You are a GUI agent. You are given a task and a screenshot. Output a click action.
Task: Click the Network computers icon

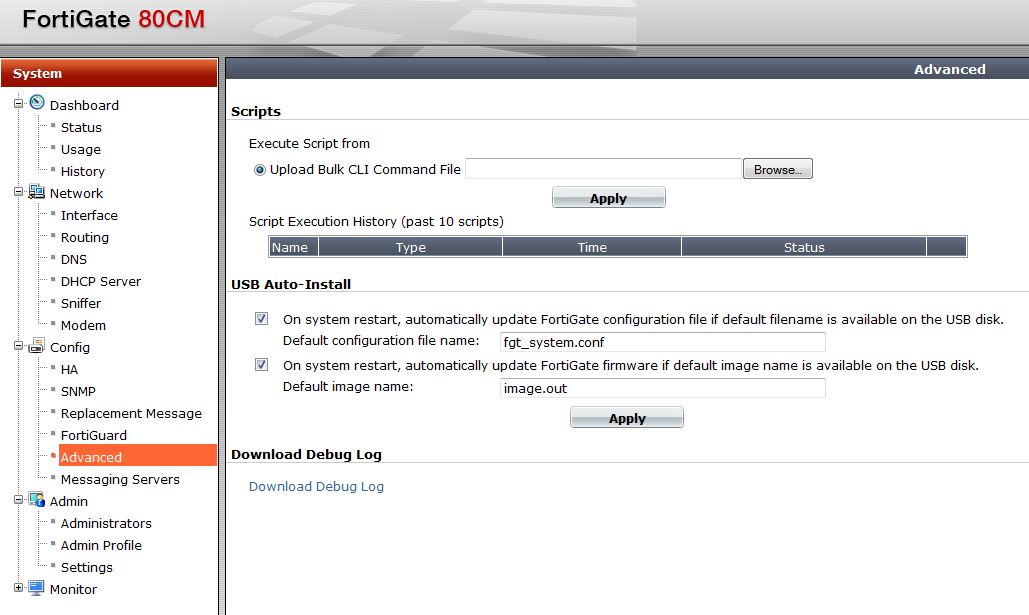click(x=37, y=192)
